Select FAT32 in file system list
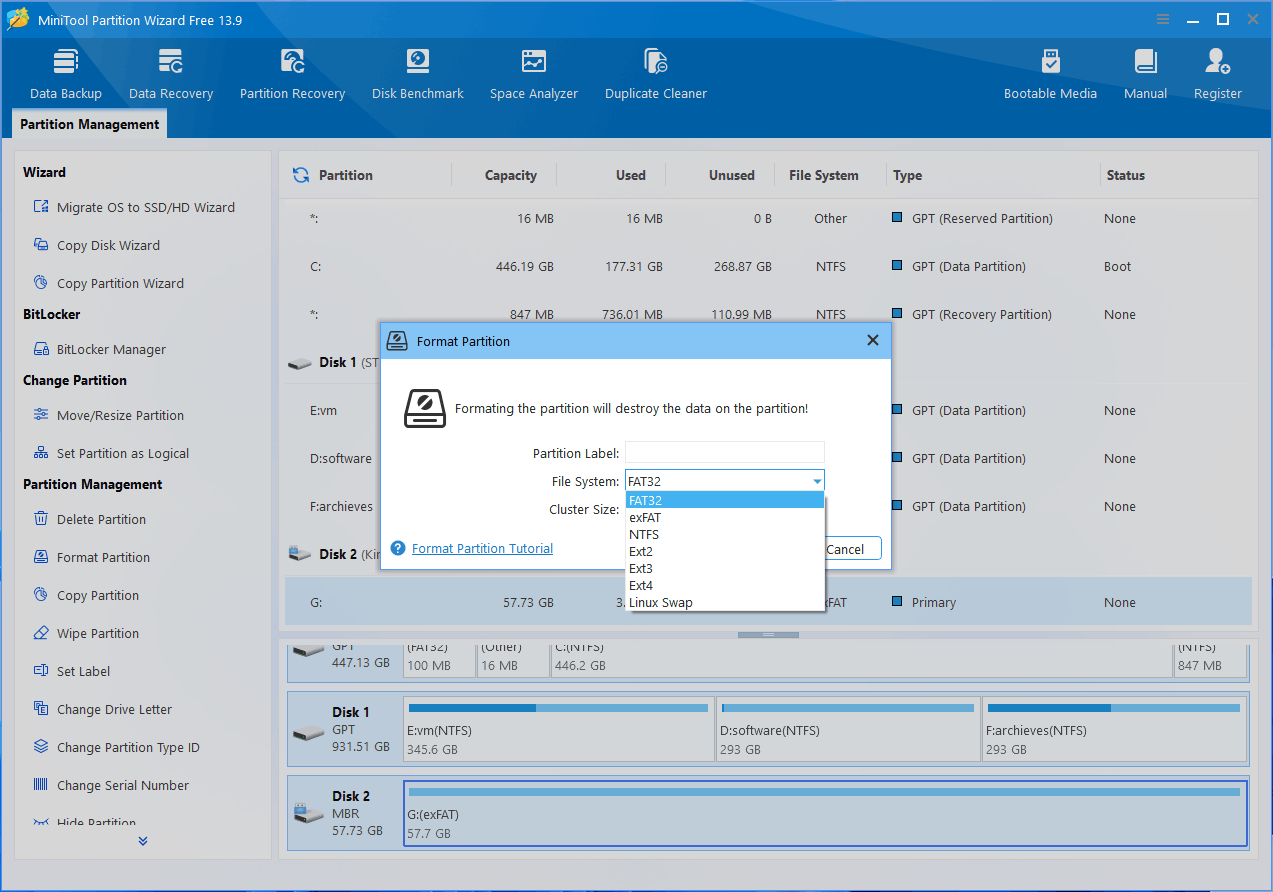Screen dimensions: 1273x892 [x=725, y=500]
